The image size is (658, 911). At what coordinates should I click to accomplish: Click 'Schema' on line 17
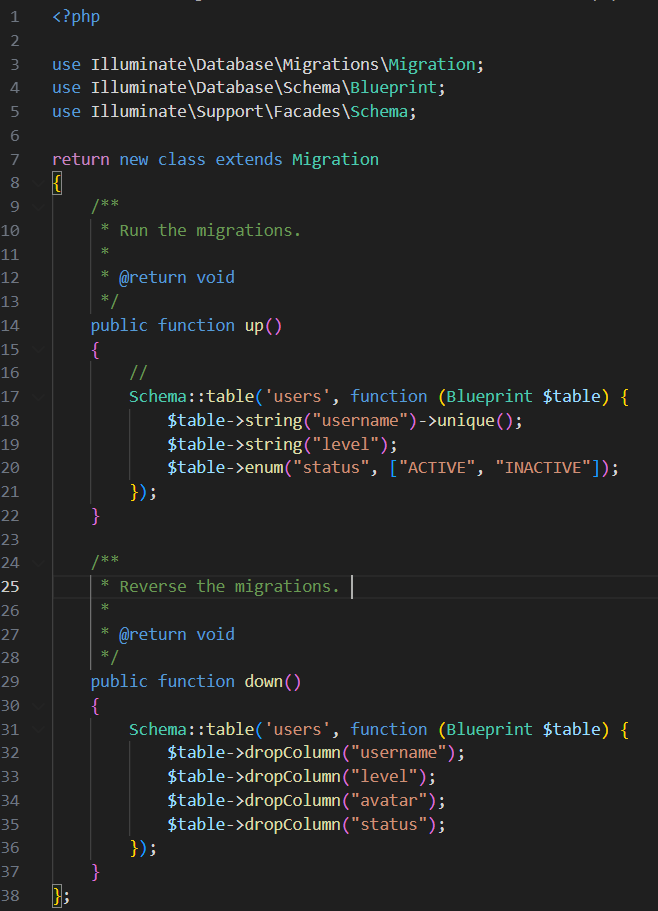click(x=158, y=396)
